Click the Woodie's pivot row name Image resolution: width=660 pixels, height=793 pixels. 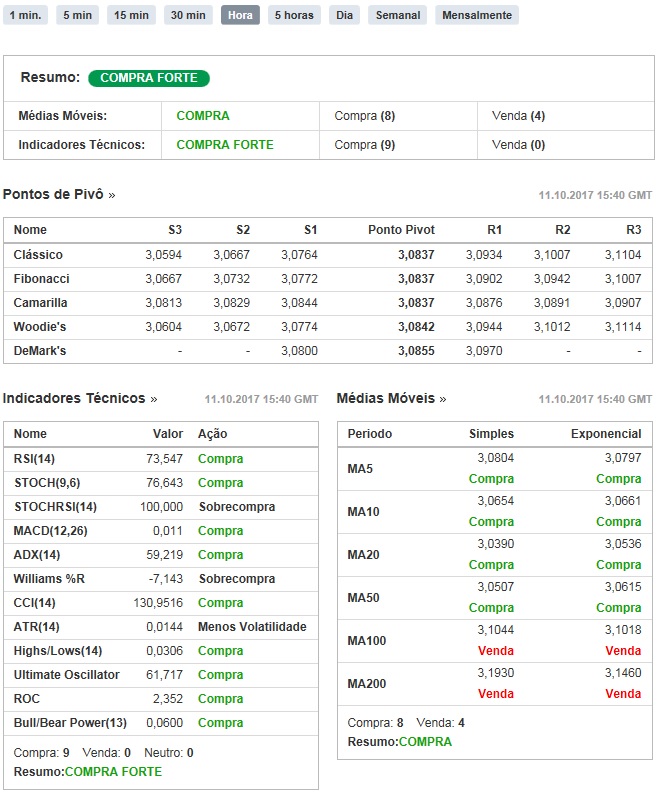click(40, 327)
